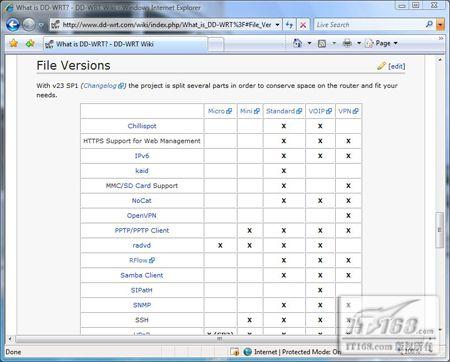Expand the Print options dropdown arrow
This screenshot has height=362, width=450.
pyautogui.click(x=359, y=43)
